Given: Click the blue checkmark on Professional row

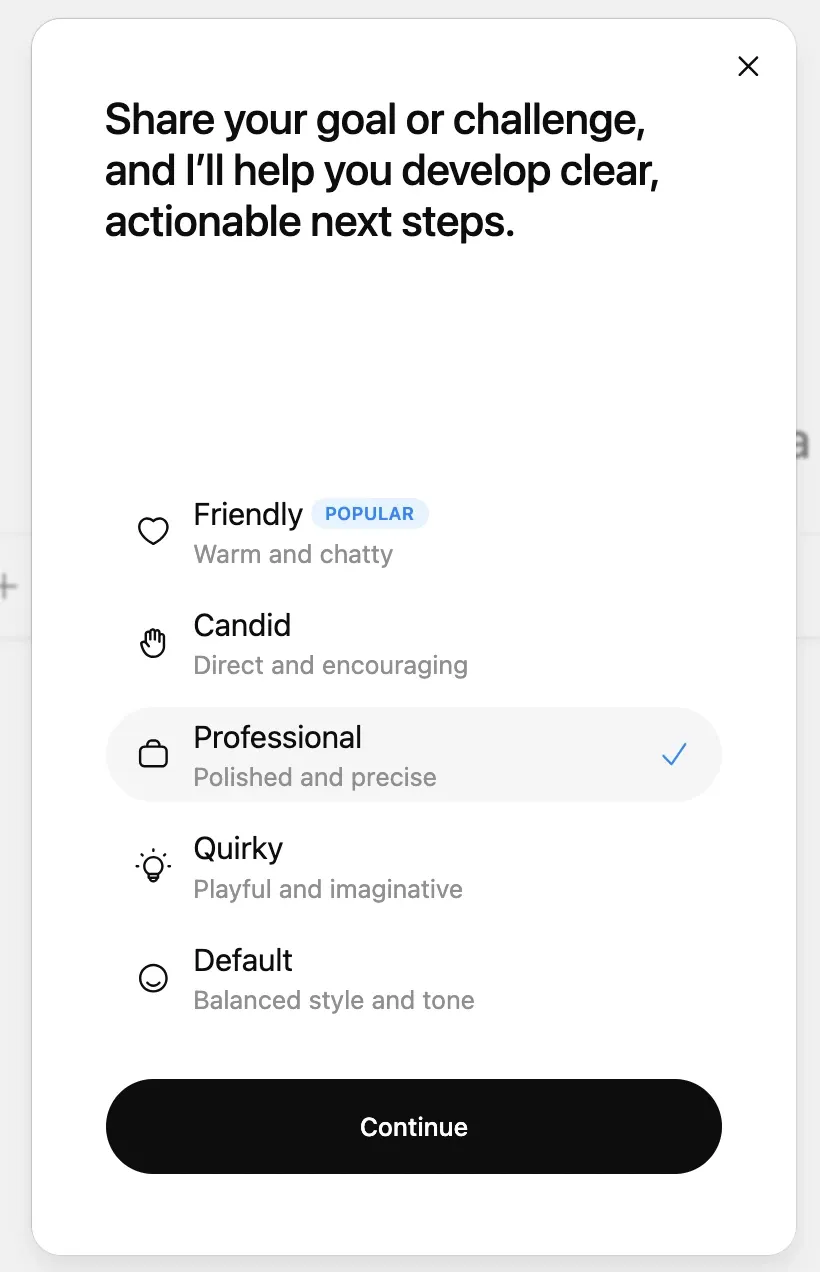Looking at the screenshot, I should [x=674, y=755].
